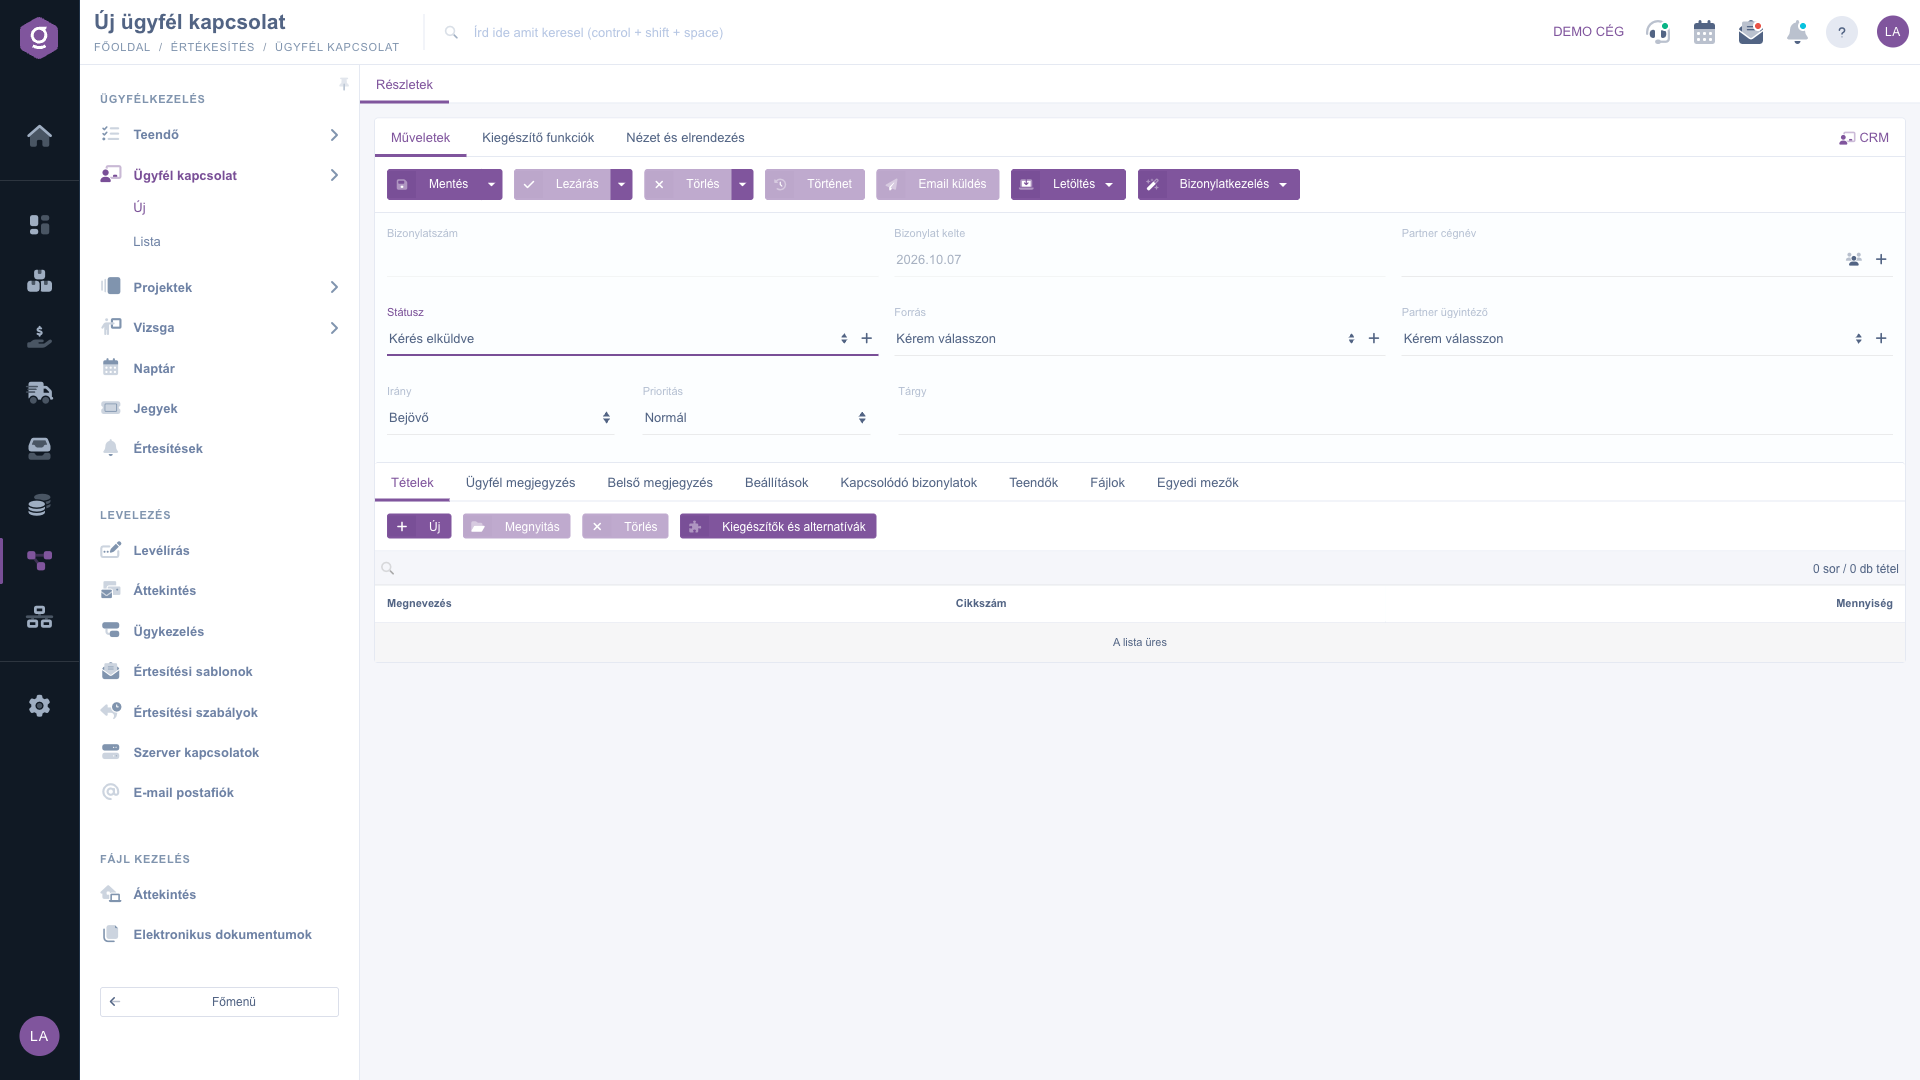This screenshot has width=1920, height=1080.
Task: Click the CRM link at right
Action: click(1864, 138)
